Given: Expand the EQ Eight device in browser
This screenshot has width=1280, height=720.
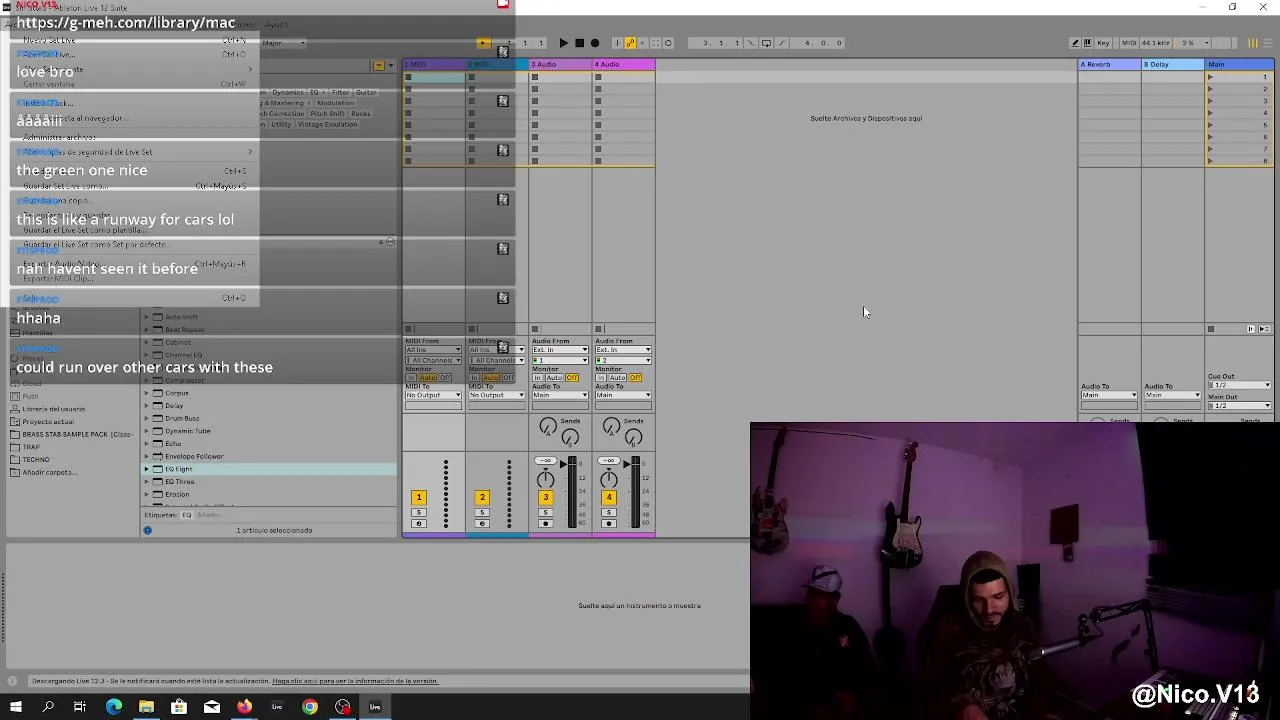Looking at the screenshot, I should [146, 469].
